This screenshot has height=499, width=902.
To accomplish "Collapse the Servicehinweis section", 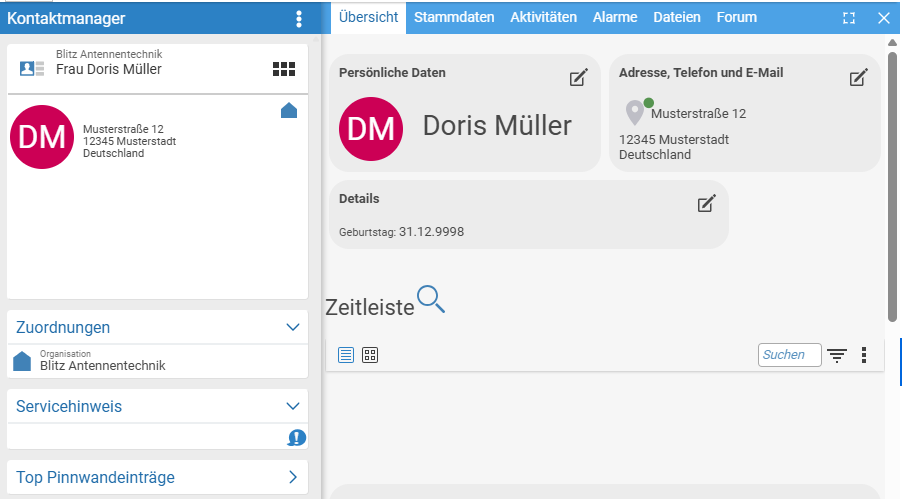I will (x=293, y=406).
